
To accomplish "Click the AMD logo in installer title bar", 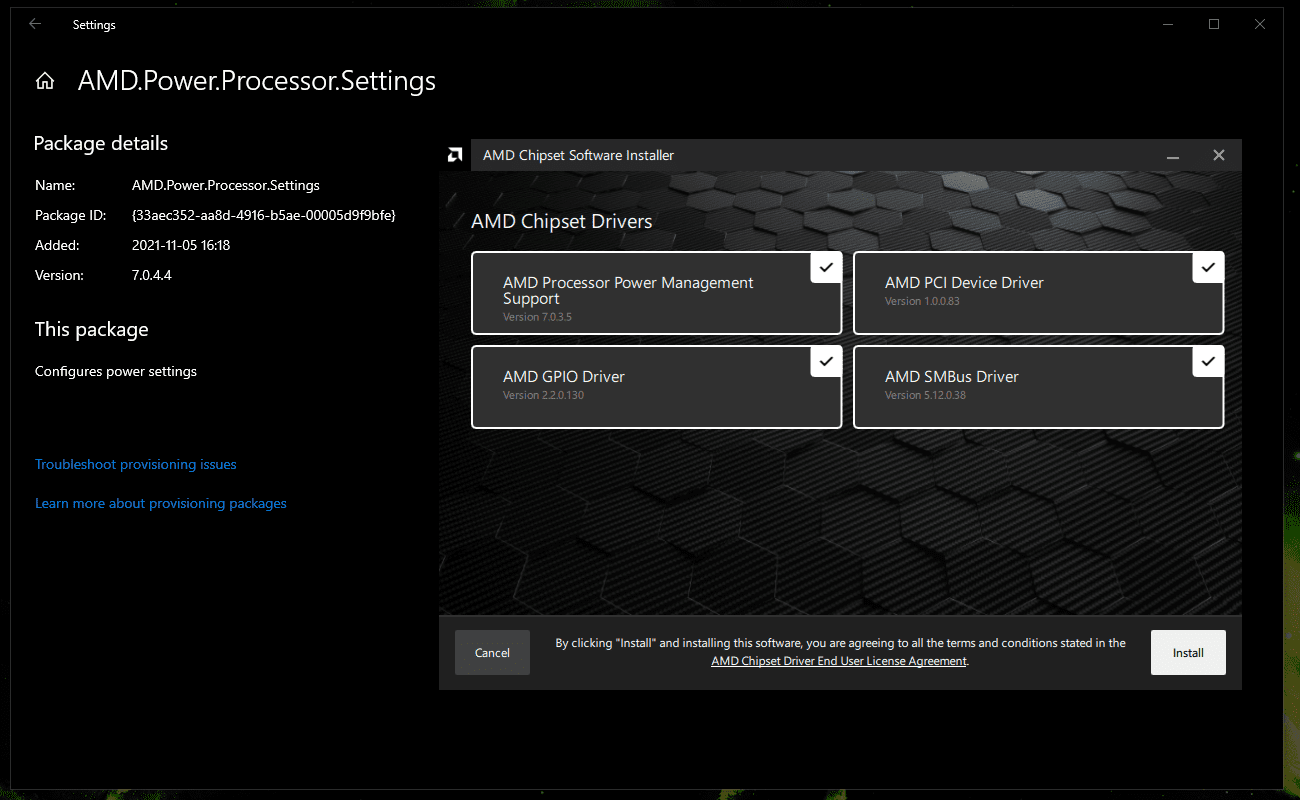I will [x=454, y=155].
